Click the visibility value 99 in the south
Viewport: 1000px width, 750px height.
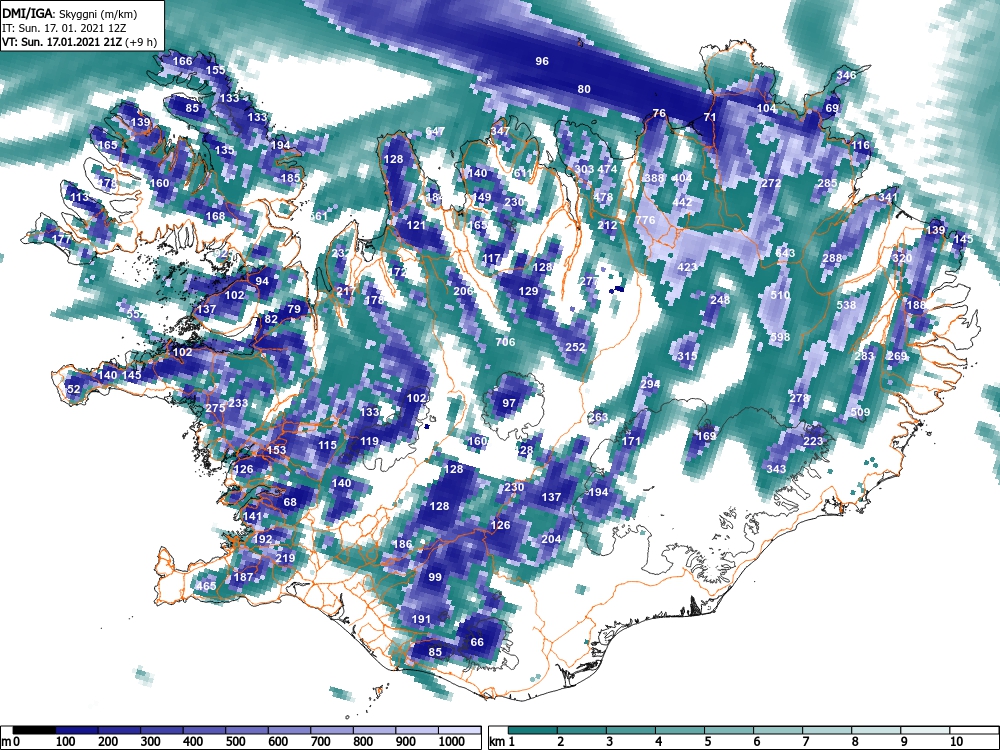[435, 577]
